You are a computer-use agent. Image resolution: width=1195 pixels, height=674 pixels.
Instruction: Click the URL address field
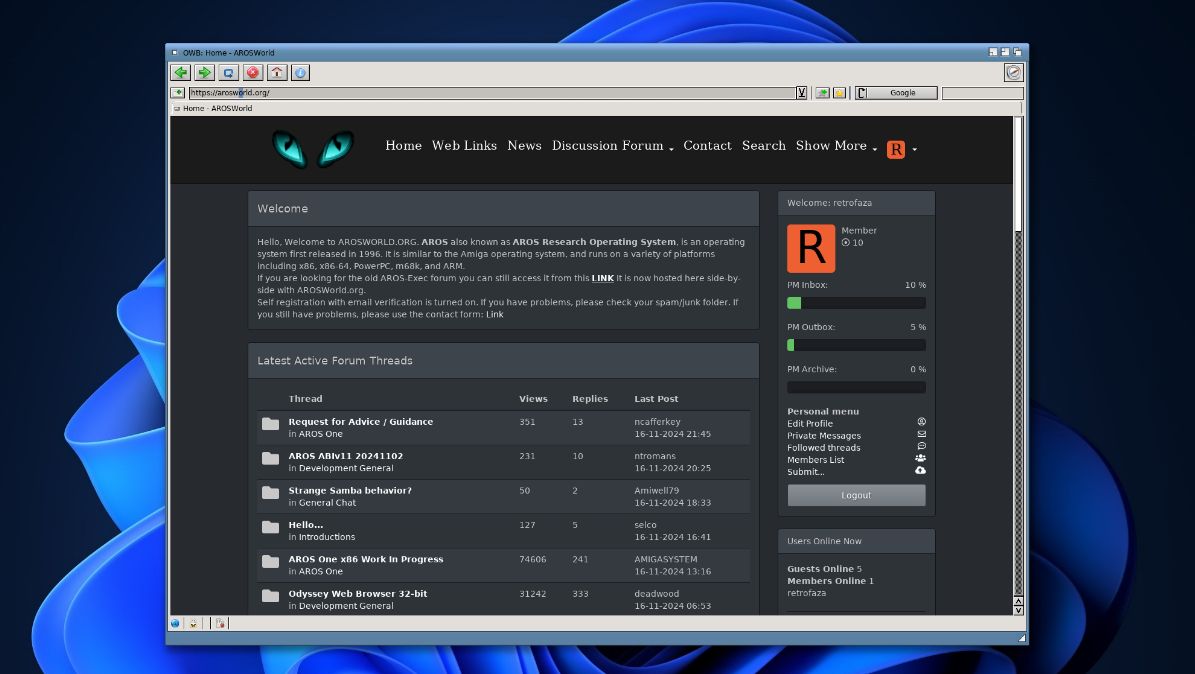(x=492, y=93)
